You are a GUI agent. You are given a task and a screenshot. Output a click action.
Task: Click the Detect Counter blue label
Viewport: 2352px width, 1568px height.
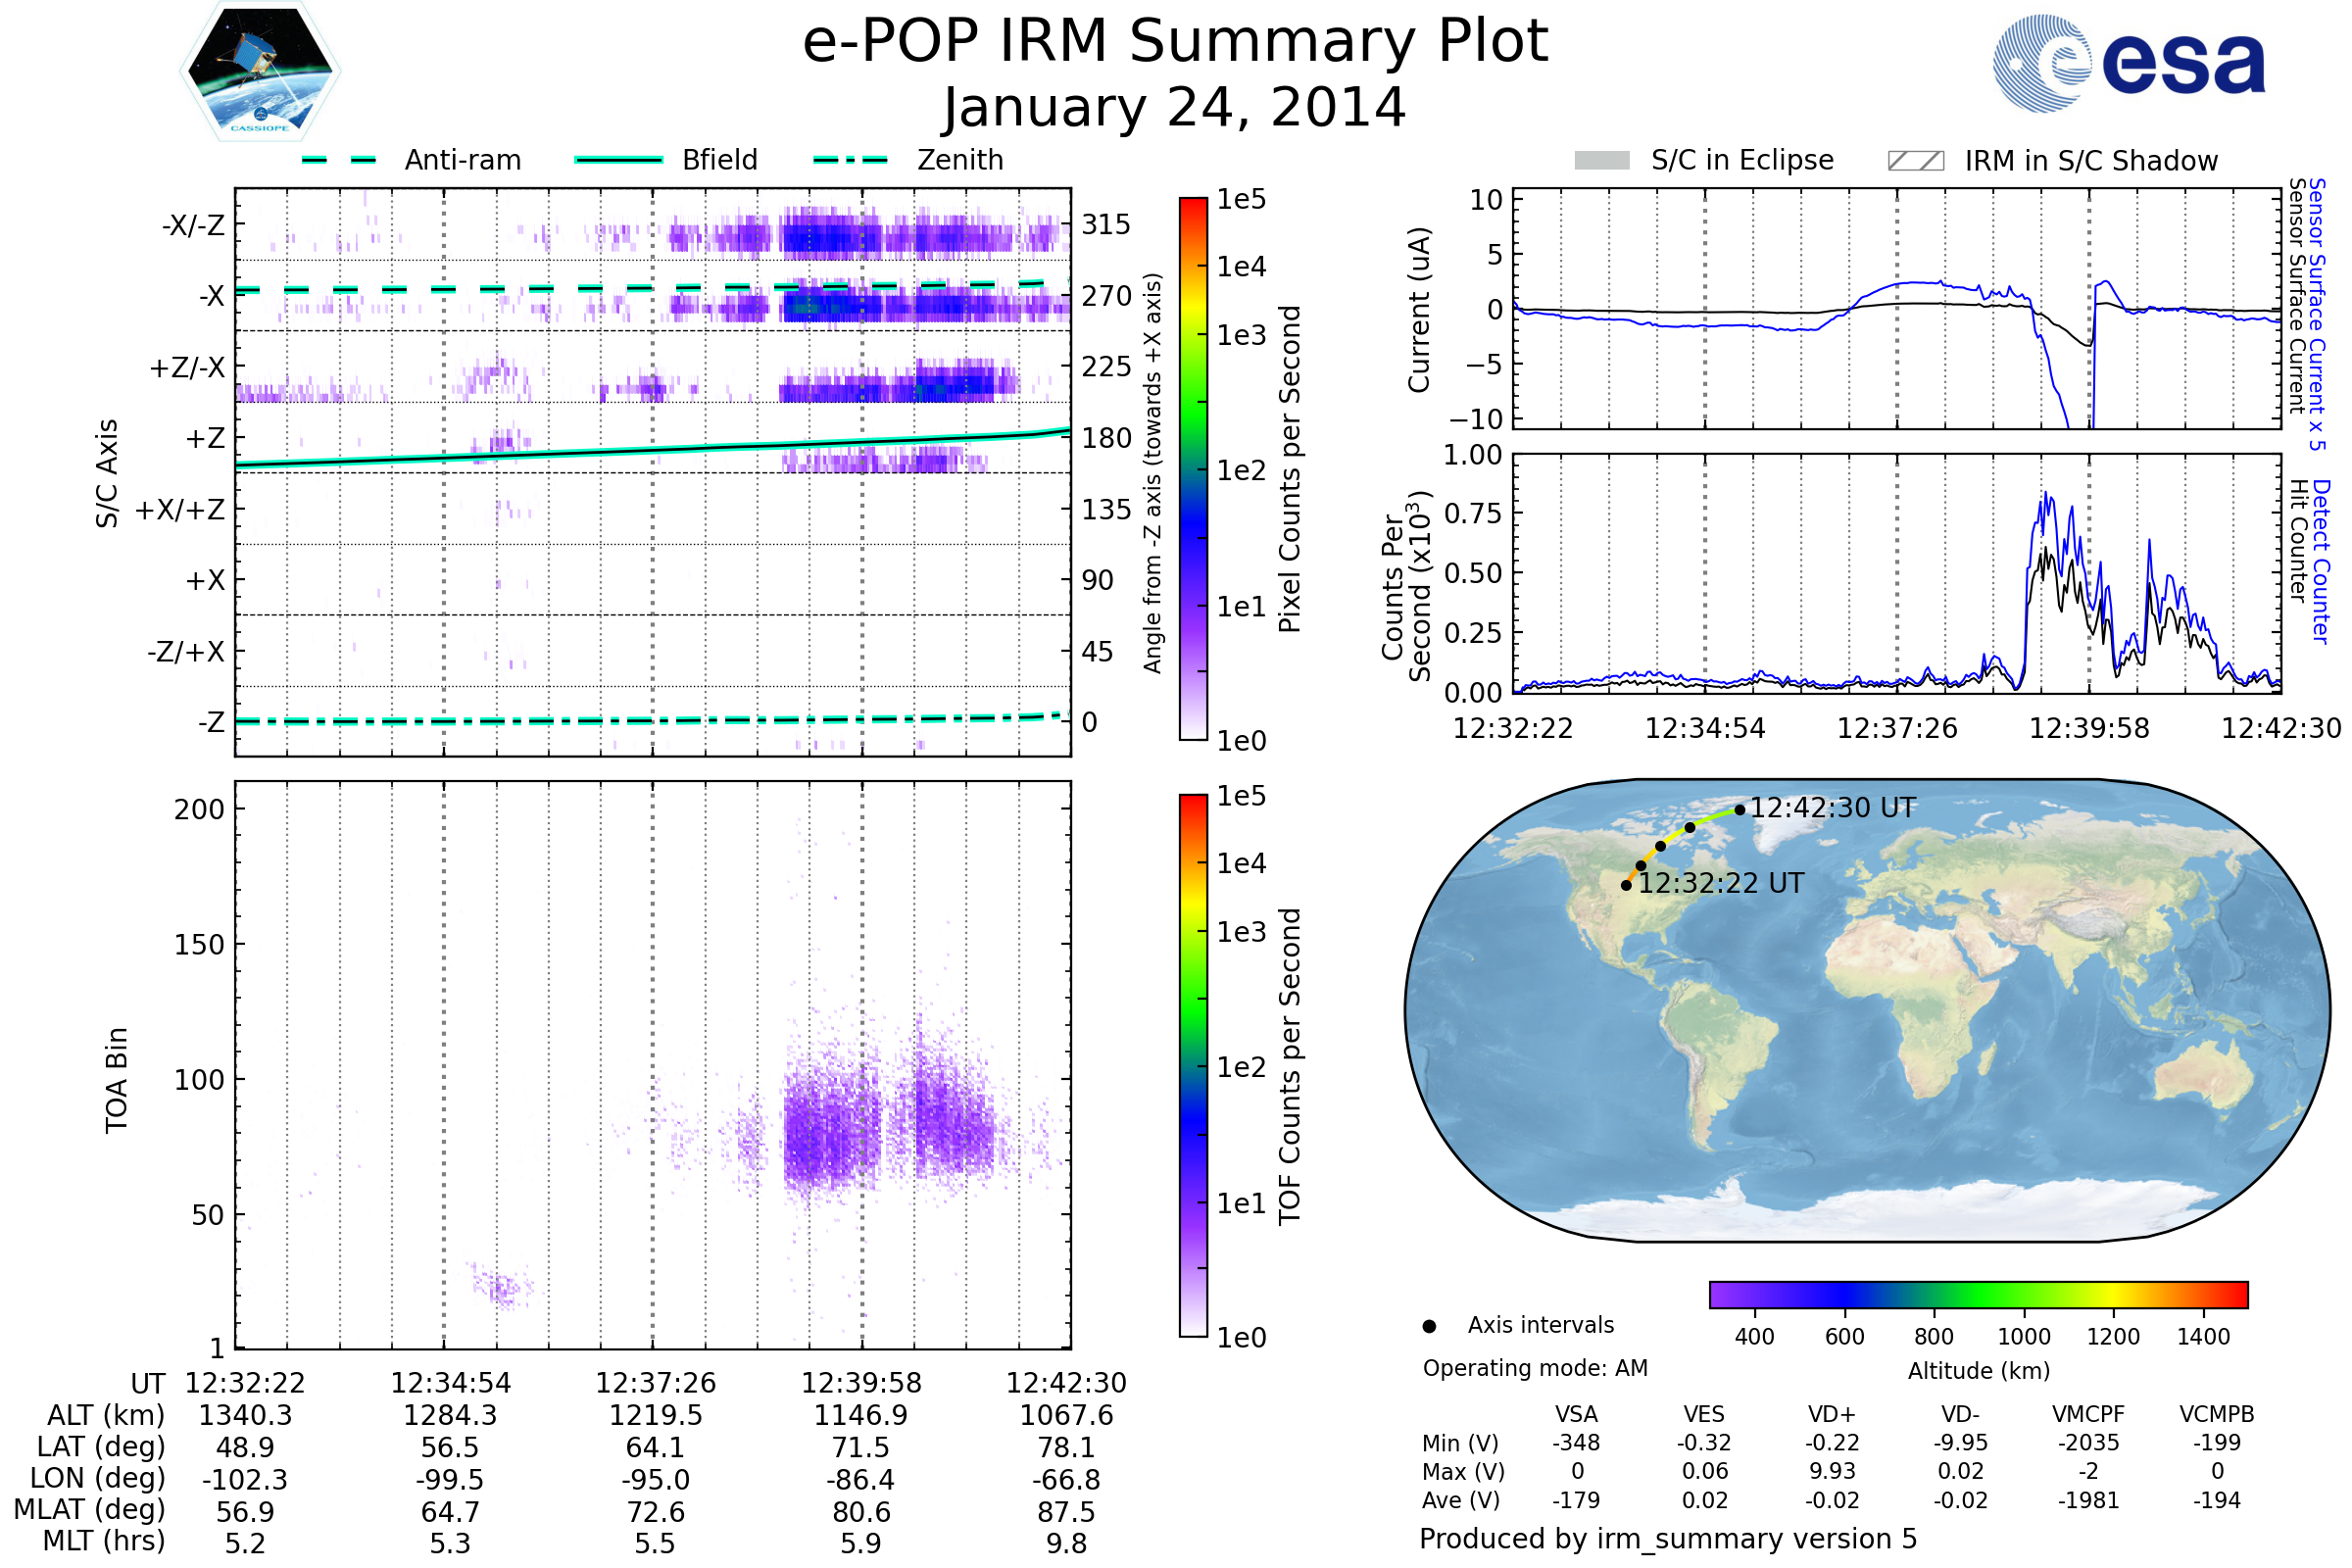click(2320, 561)
